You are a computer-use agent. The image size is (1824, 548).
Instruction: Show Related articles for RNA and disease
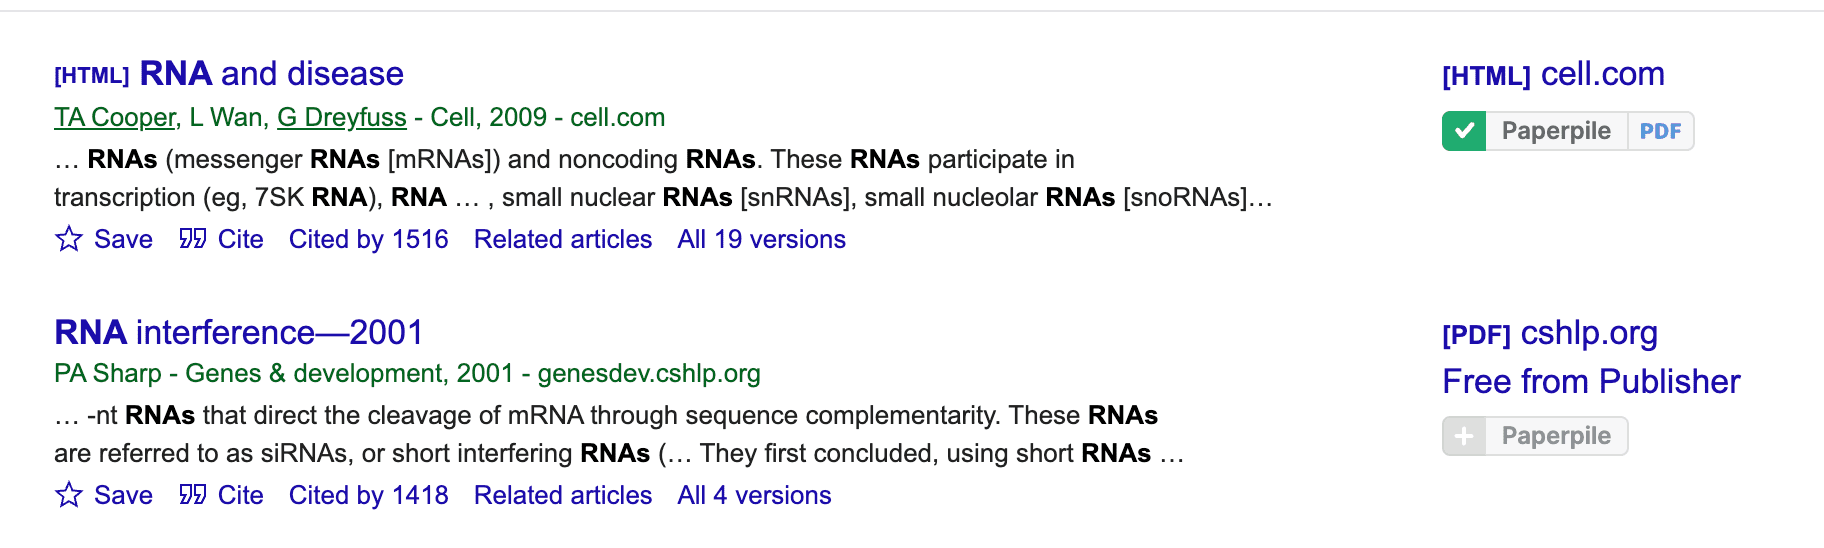(x=562, y=239)
